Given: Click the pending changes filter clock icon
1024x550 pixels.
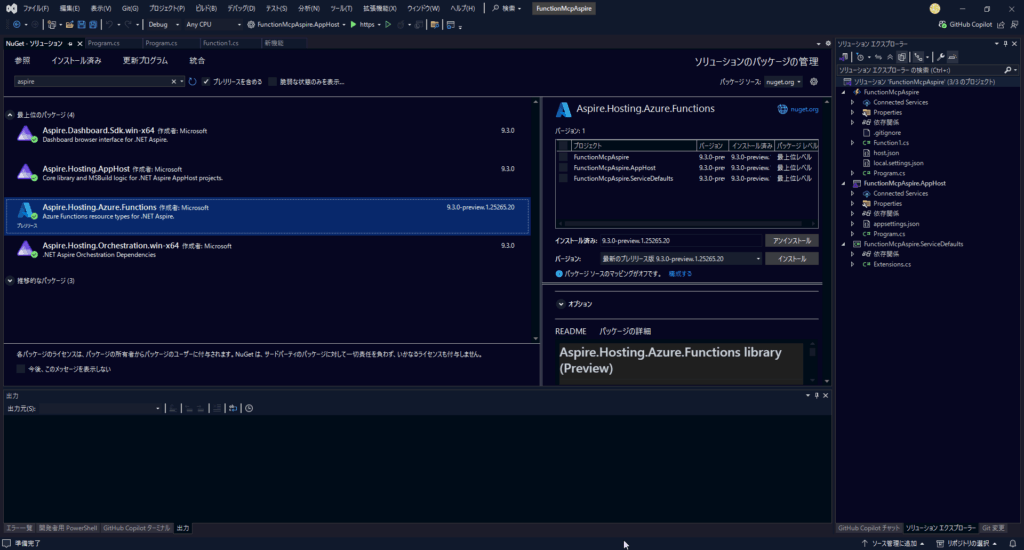Looking at the screenshot, I should 860,57.
